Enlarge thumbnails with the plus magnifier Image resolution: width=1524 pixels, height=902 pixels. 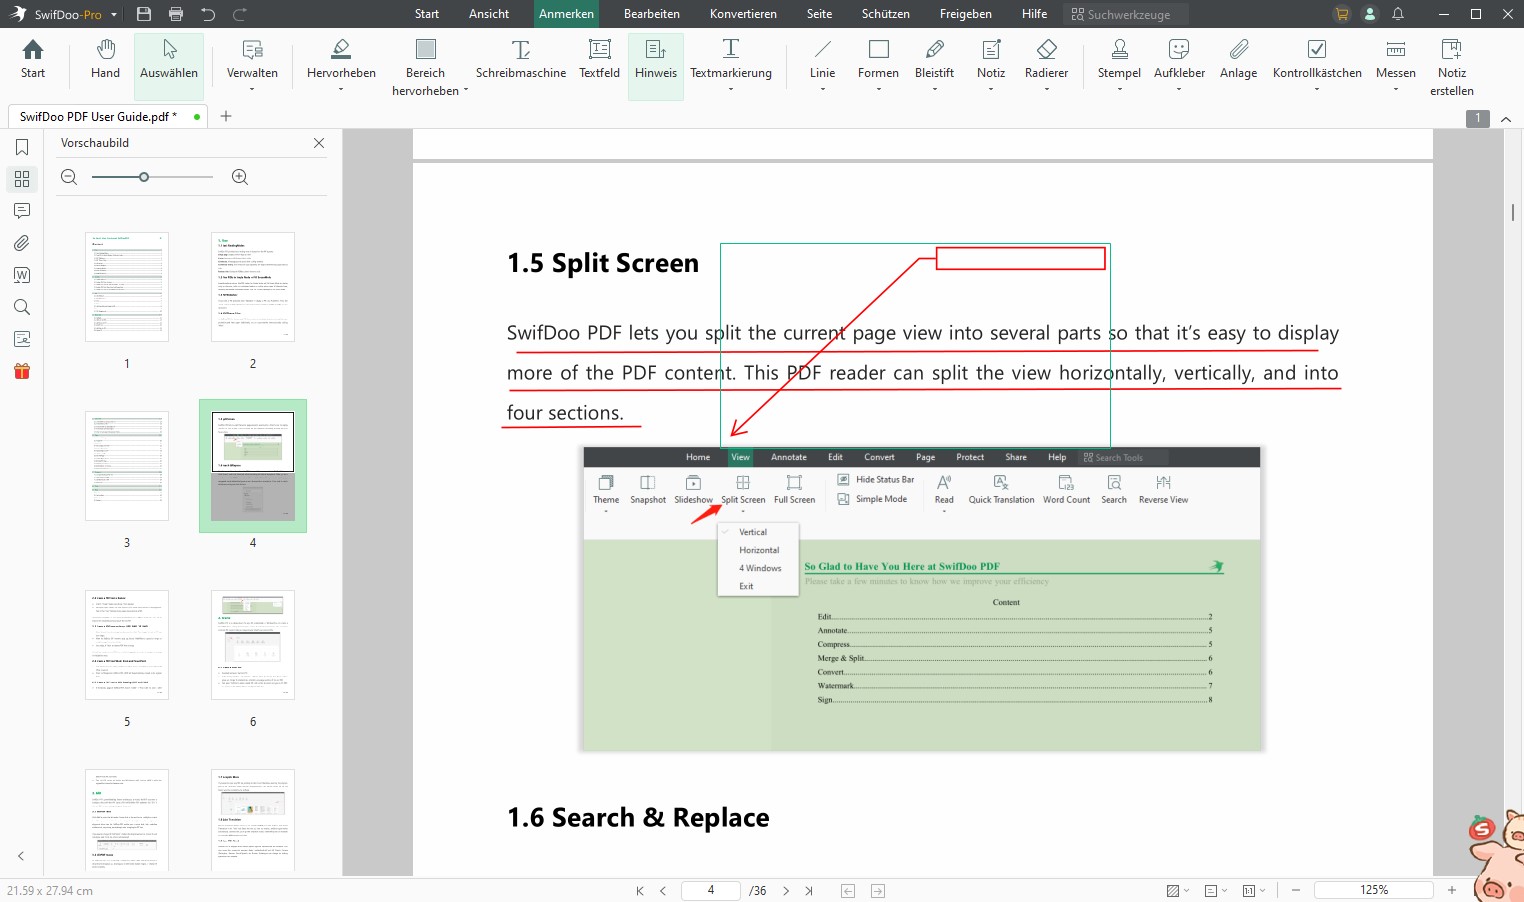pyautogui.click(x=240, y=177)
